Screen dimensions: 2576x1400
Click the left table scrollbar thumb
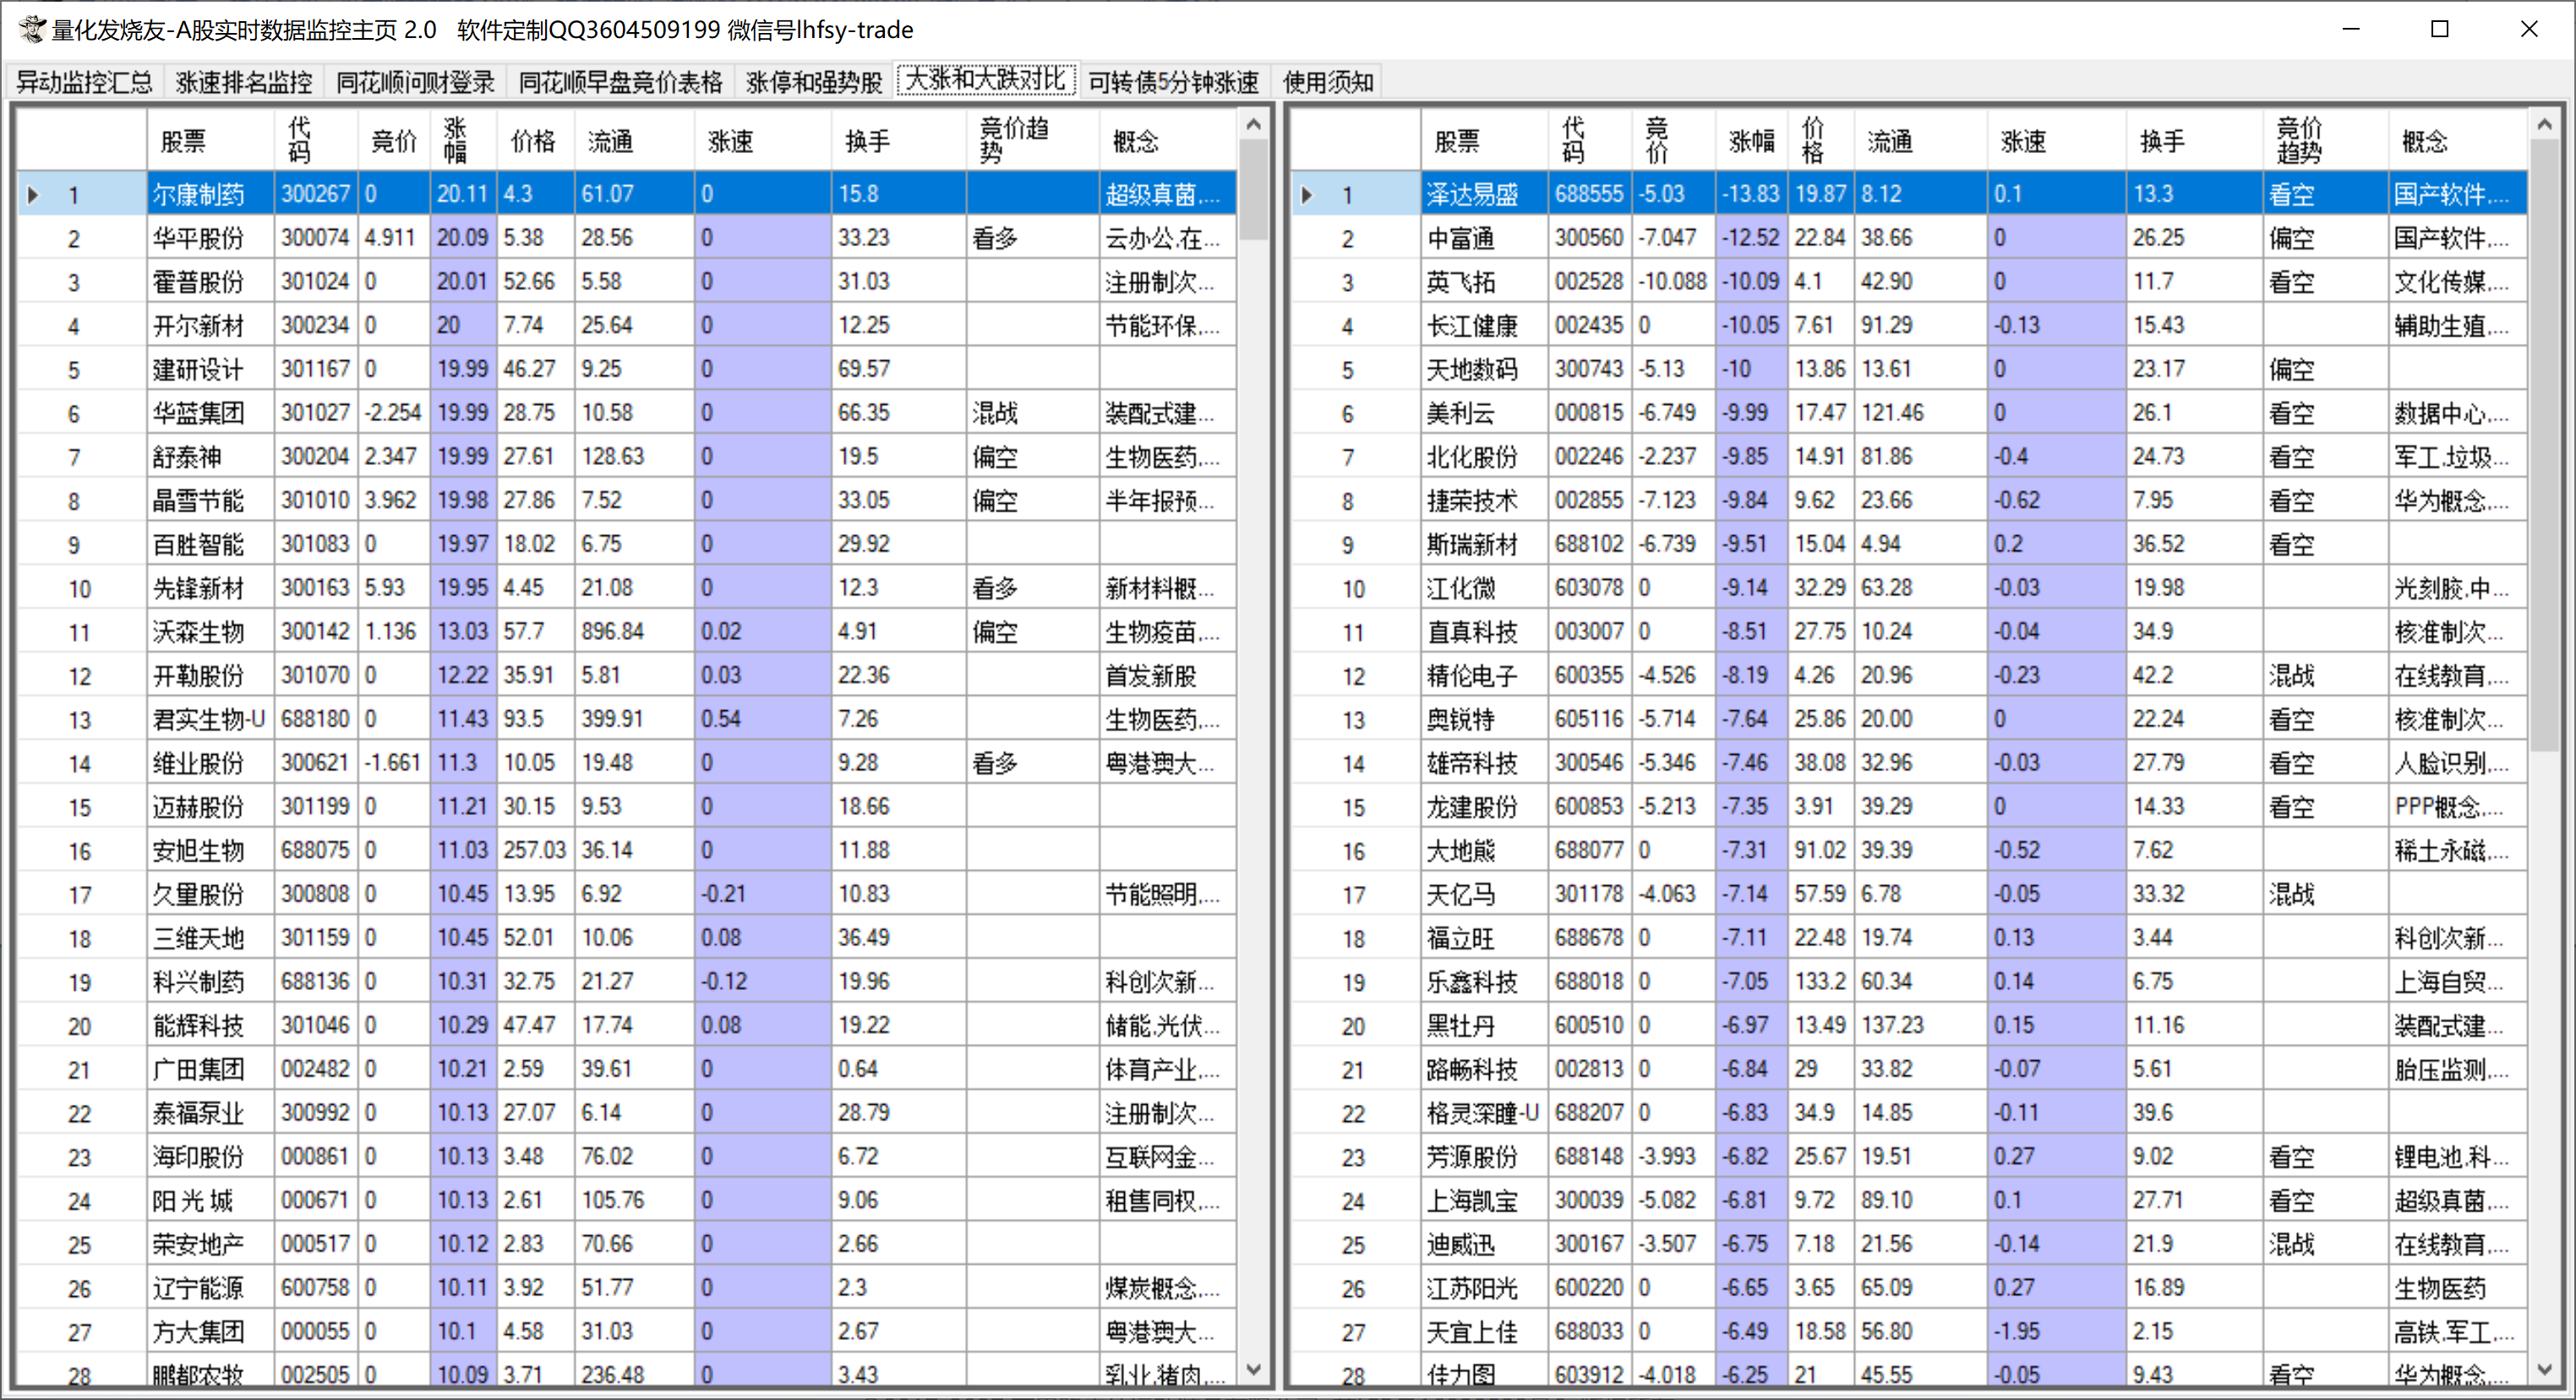coord(1254,190)
